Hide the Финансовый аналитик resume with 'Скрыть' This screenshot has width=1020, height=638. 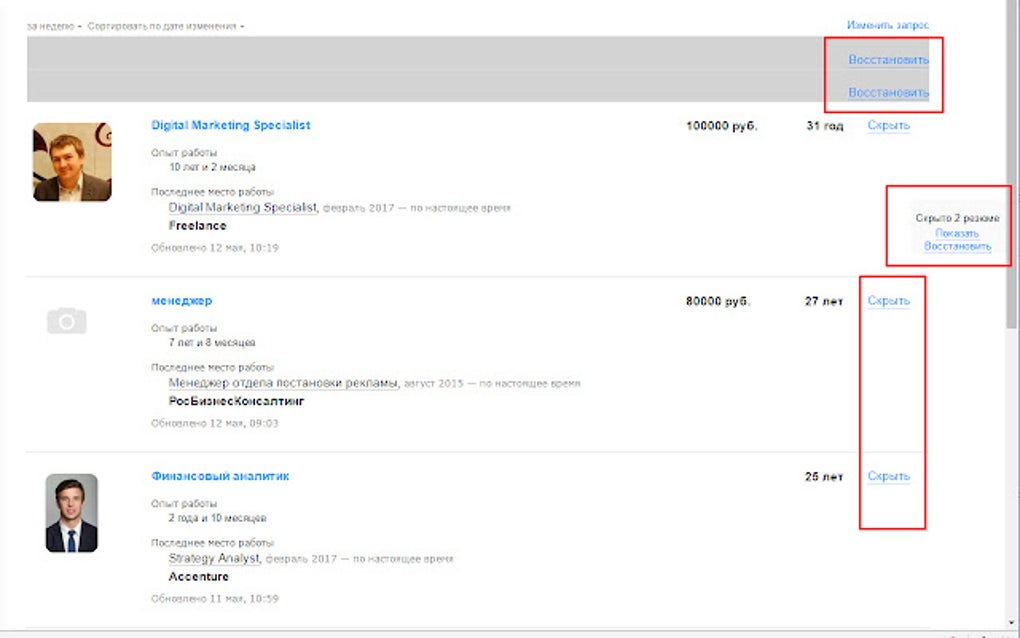pyautogui.click(x=888, y=476)
